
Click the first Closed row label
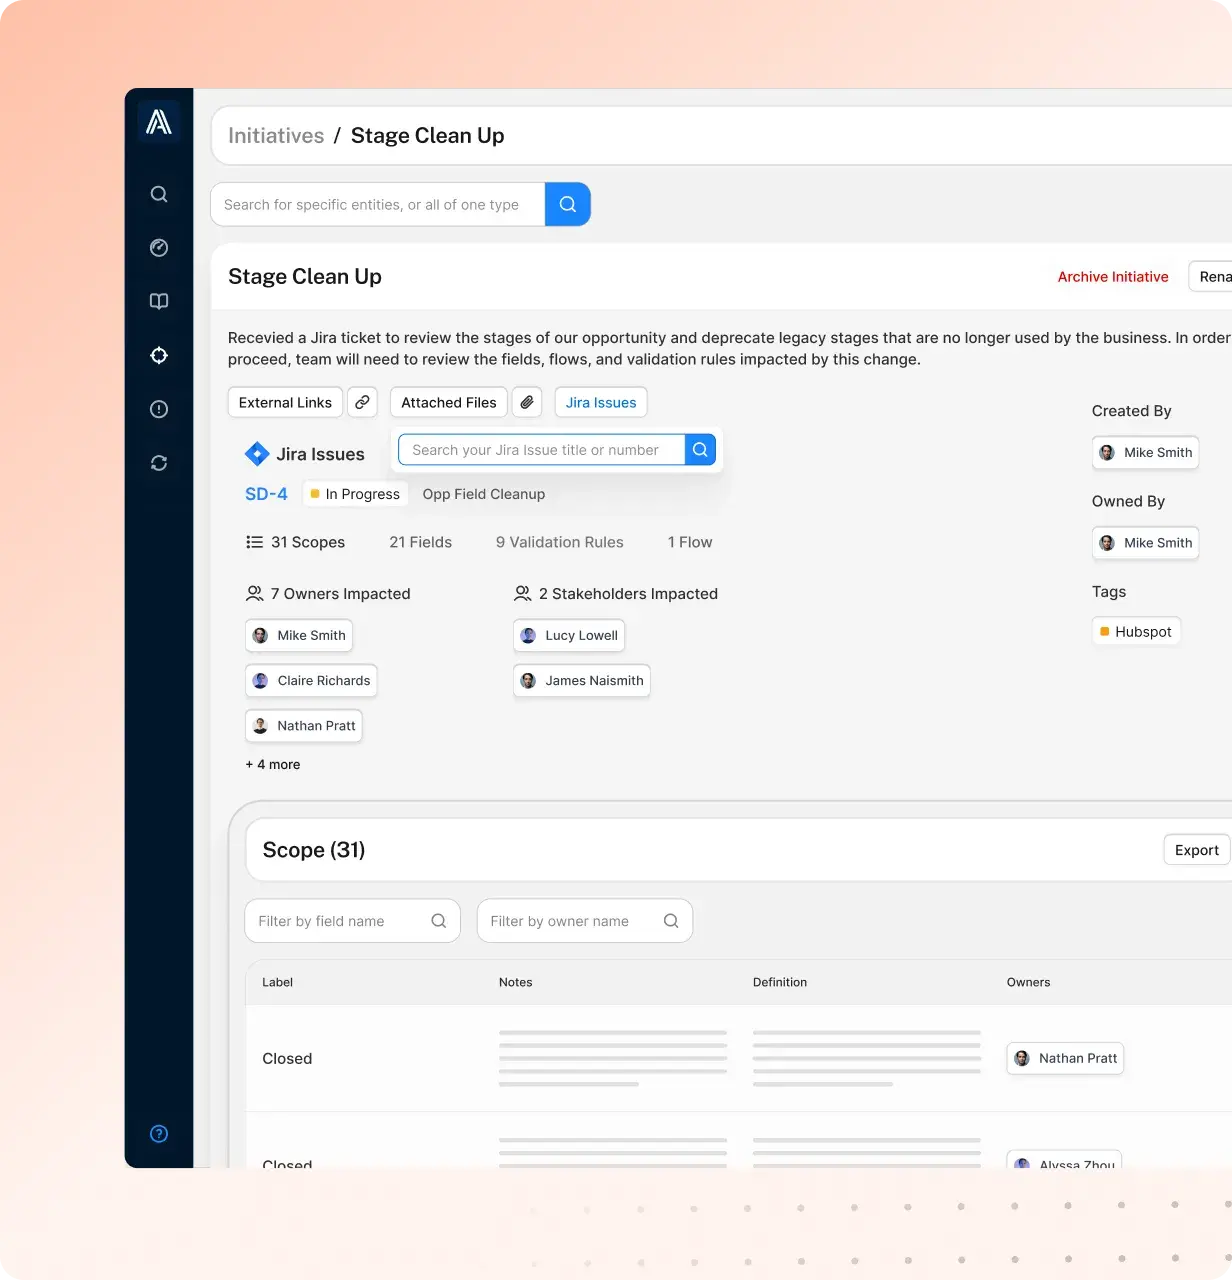point(287,1058)
